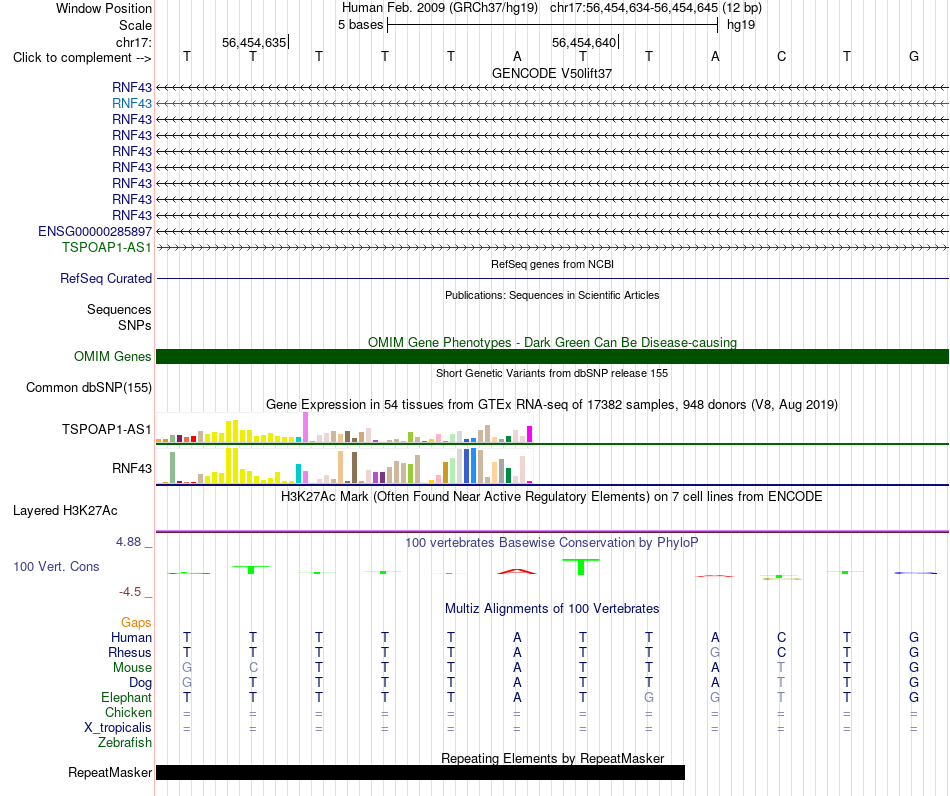The width and height of the screenshot is (950, 796).
Task: Select the Mouse species row label
Action: click(132, 668)
